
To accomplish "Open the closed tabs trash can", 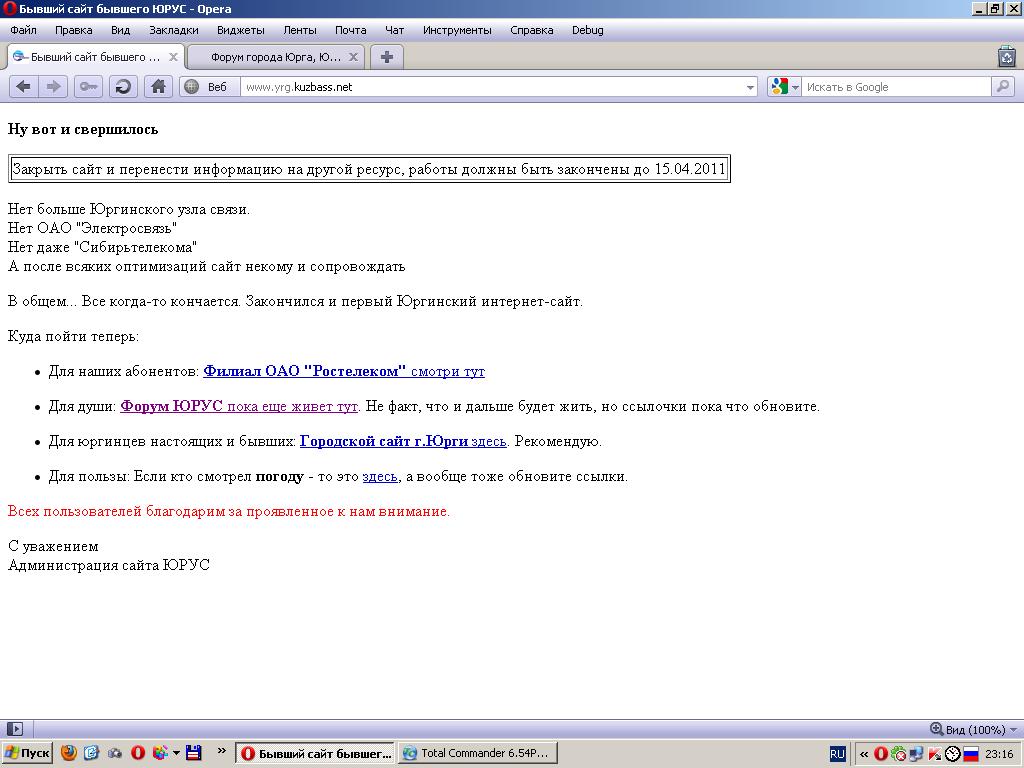I will coord(1006,57).
